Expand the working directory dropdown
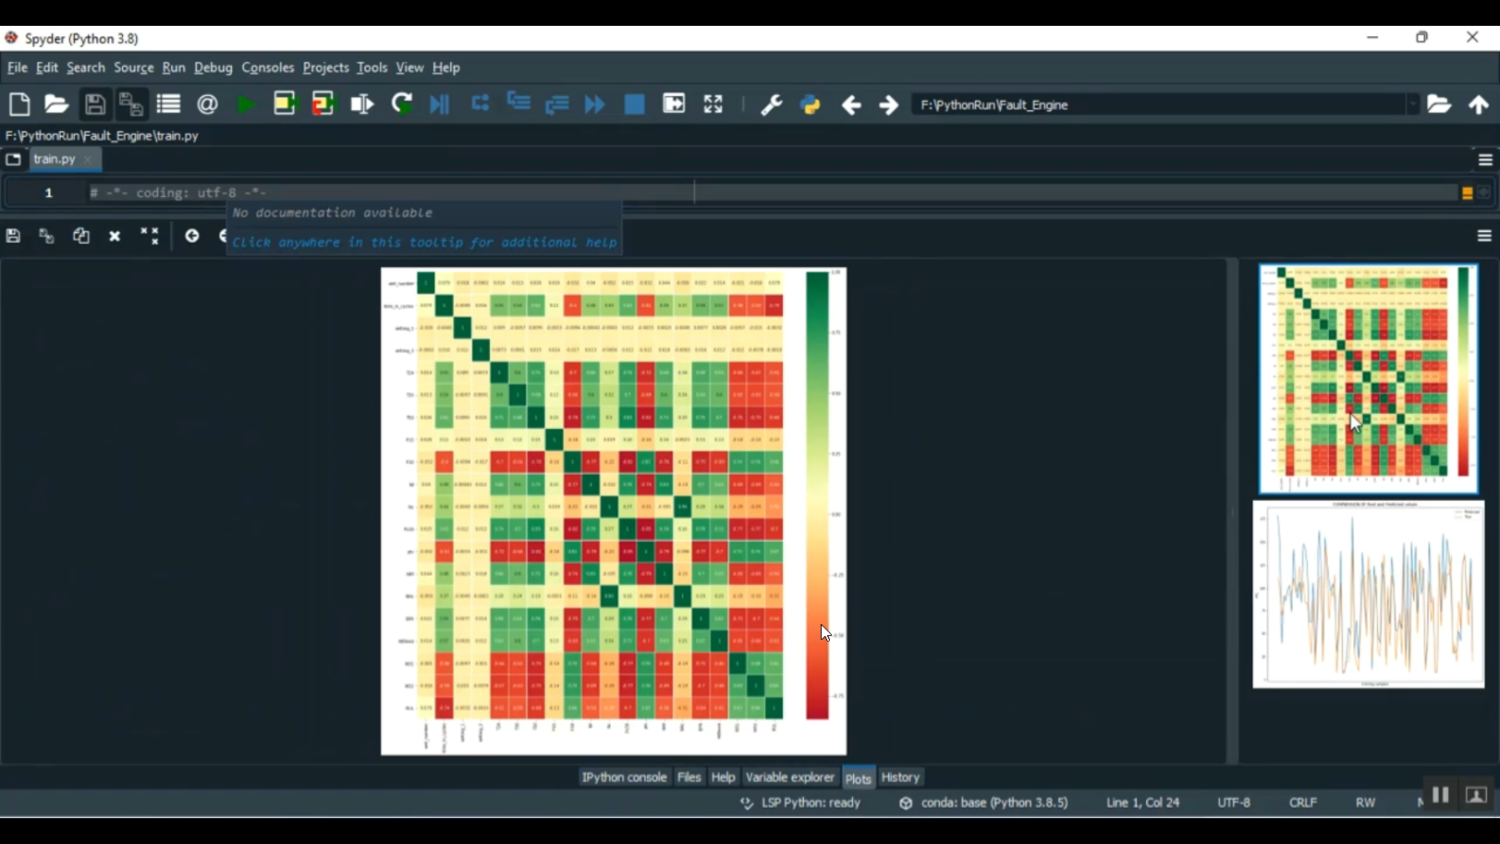1500x844 pixels. [x=1414, y=104]
